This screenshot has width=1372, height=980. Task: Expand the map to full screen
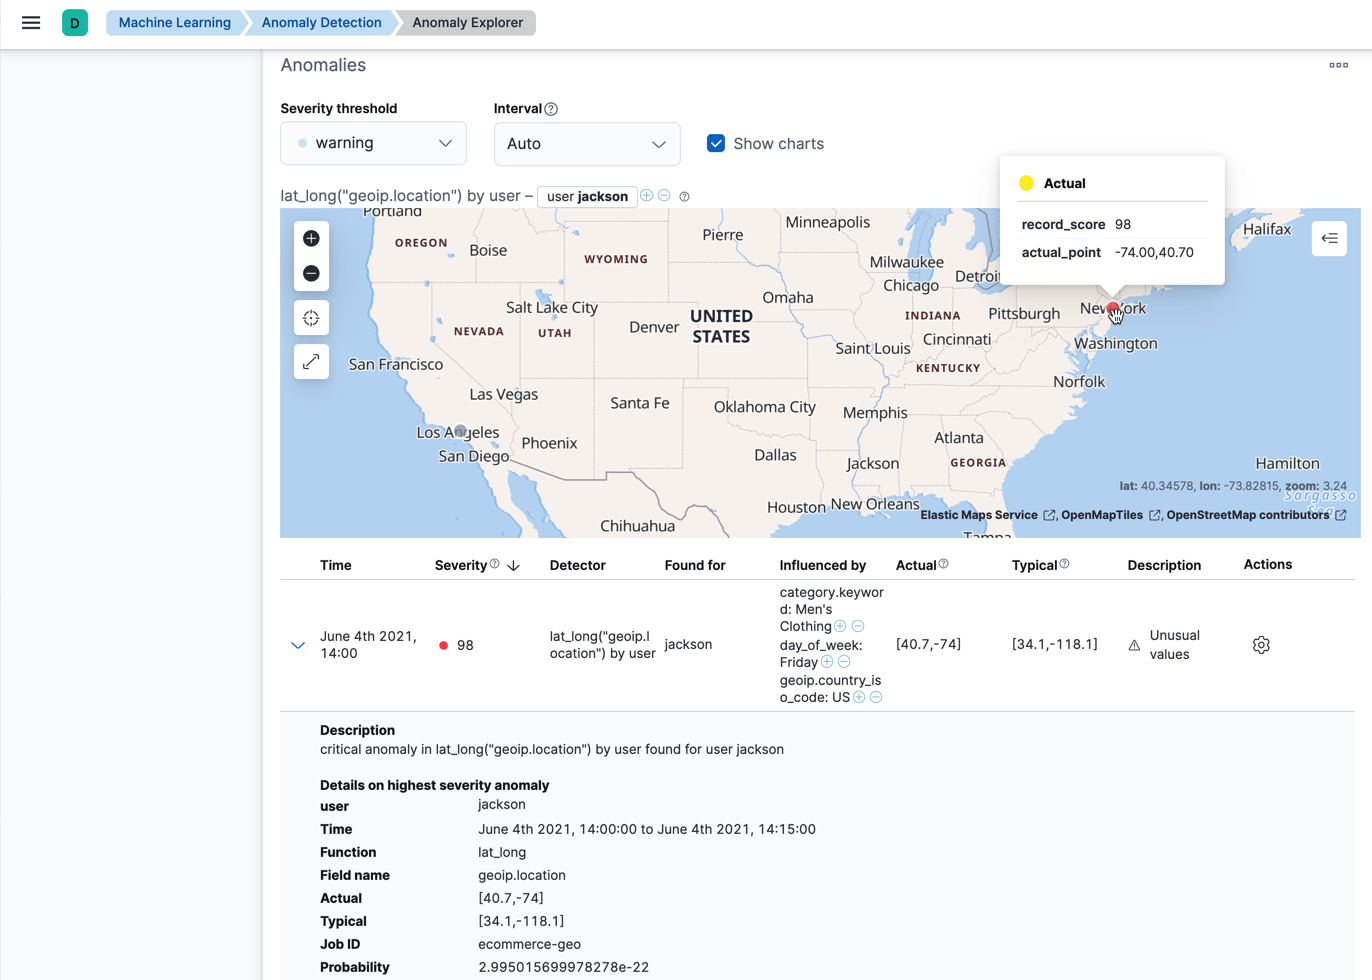[311, 361]
